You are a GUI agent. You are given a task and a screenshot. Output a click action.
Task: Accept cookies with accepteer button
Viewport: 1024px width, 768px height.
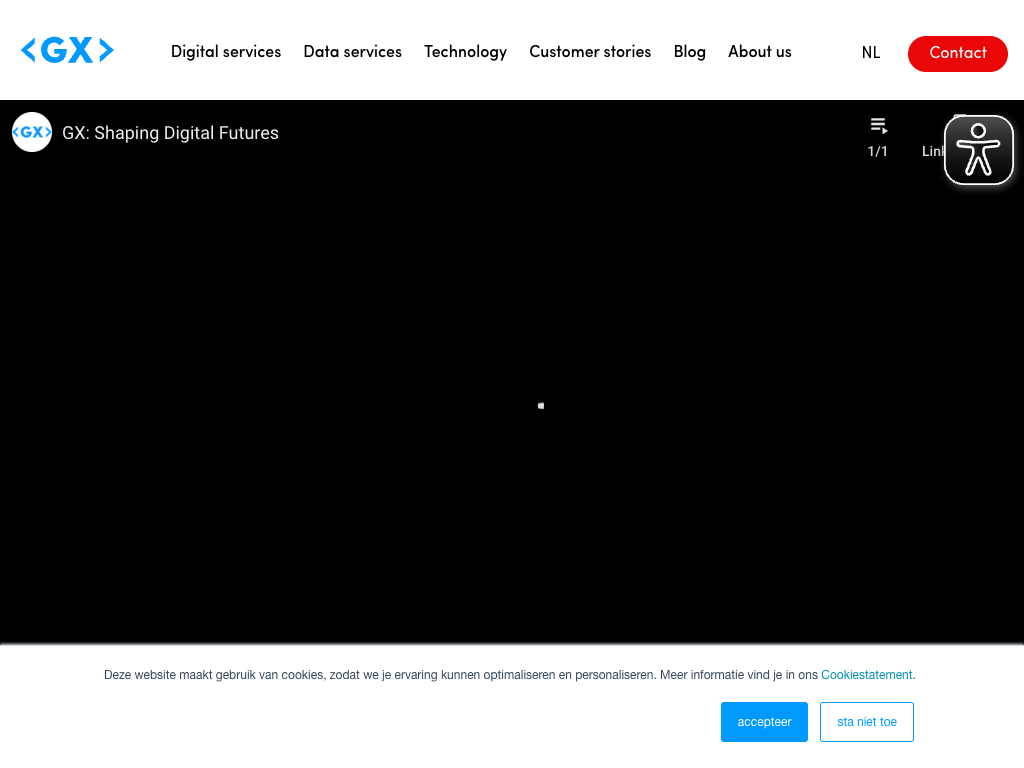click(764, 722)
